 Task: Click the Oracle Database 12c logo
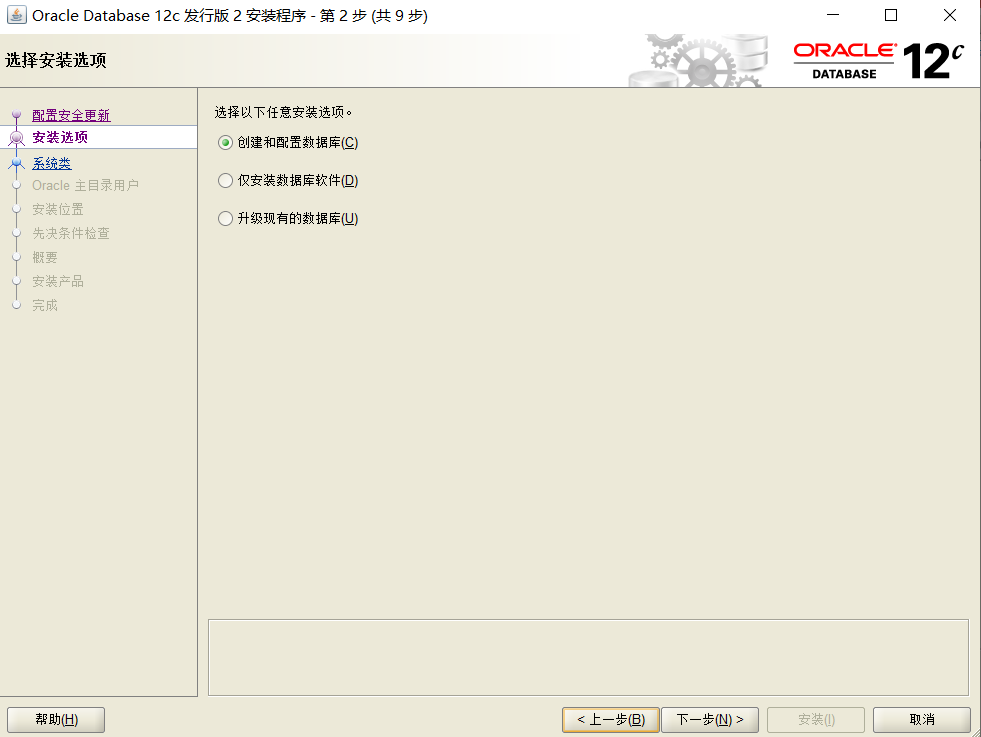(x=878, y=61)
